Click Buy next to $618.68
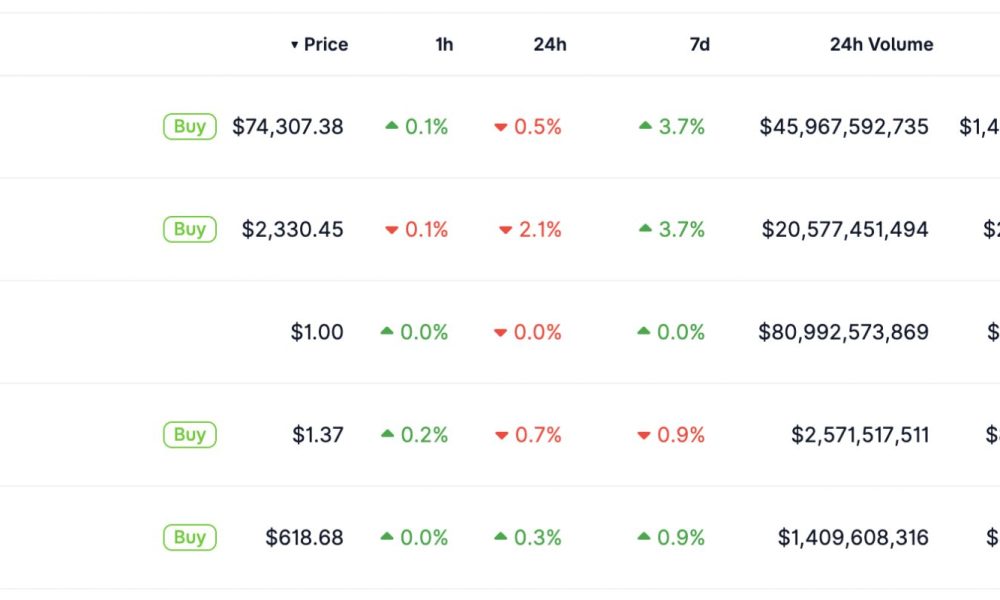1000x600 pixels. pyautogui.click(x=189, y=536)
